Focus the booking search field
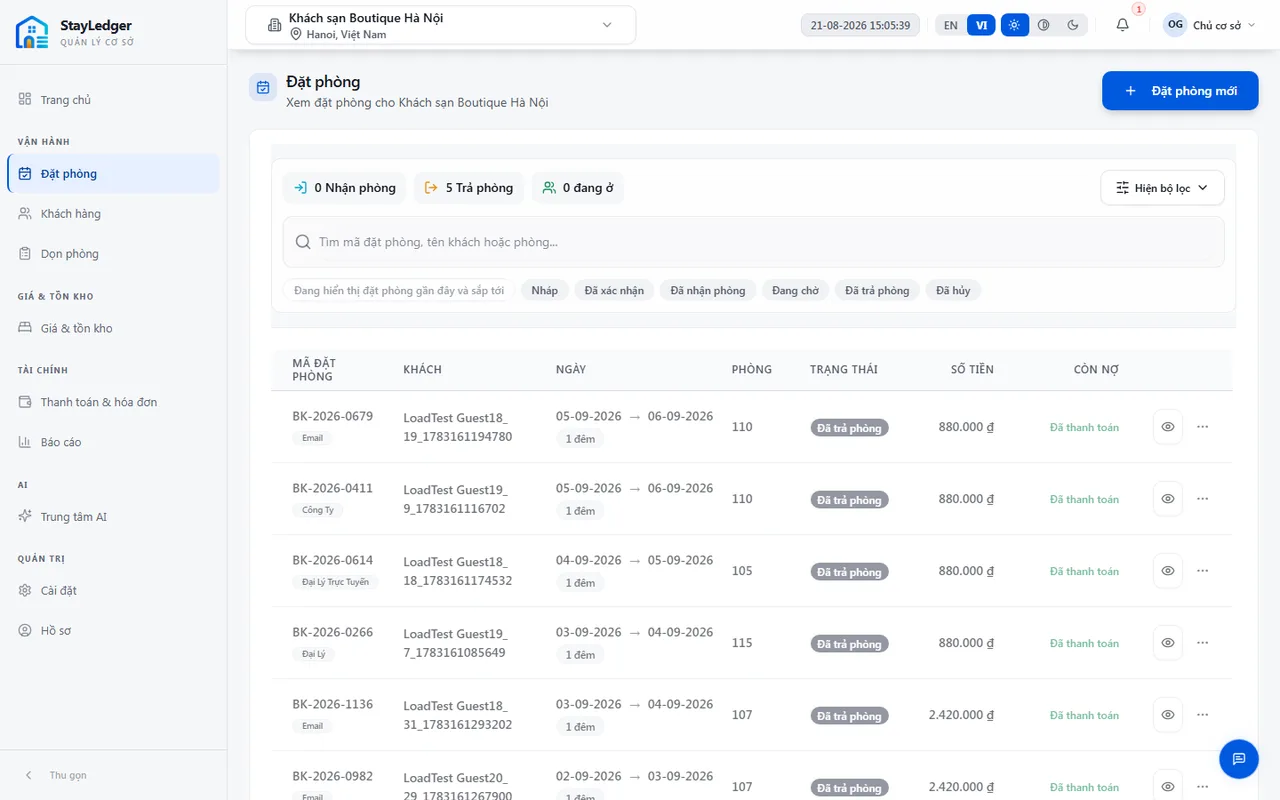The image size is (1280, 800). tap(754, 242)
